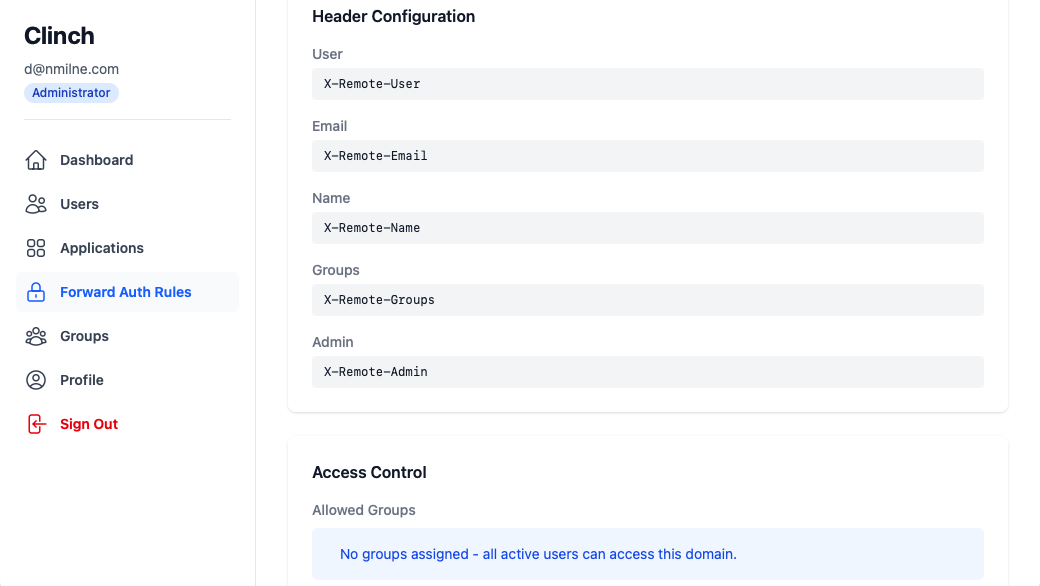Screen dimensions: 1040x586
Task: Navigate to the Groups page
Action: [x=84, y=336]
